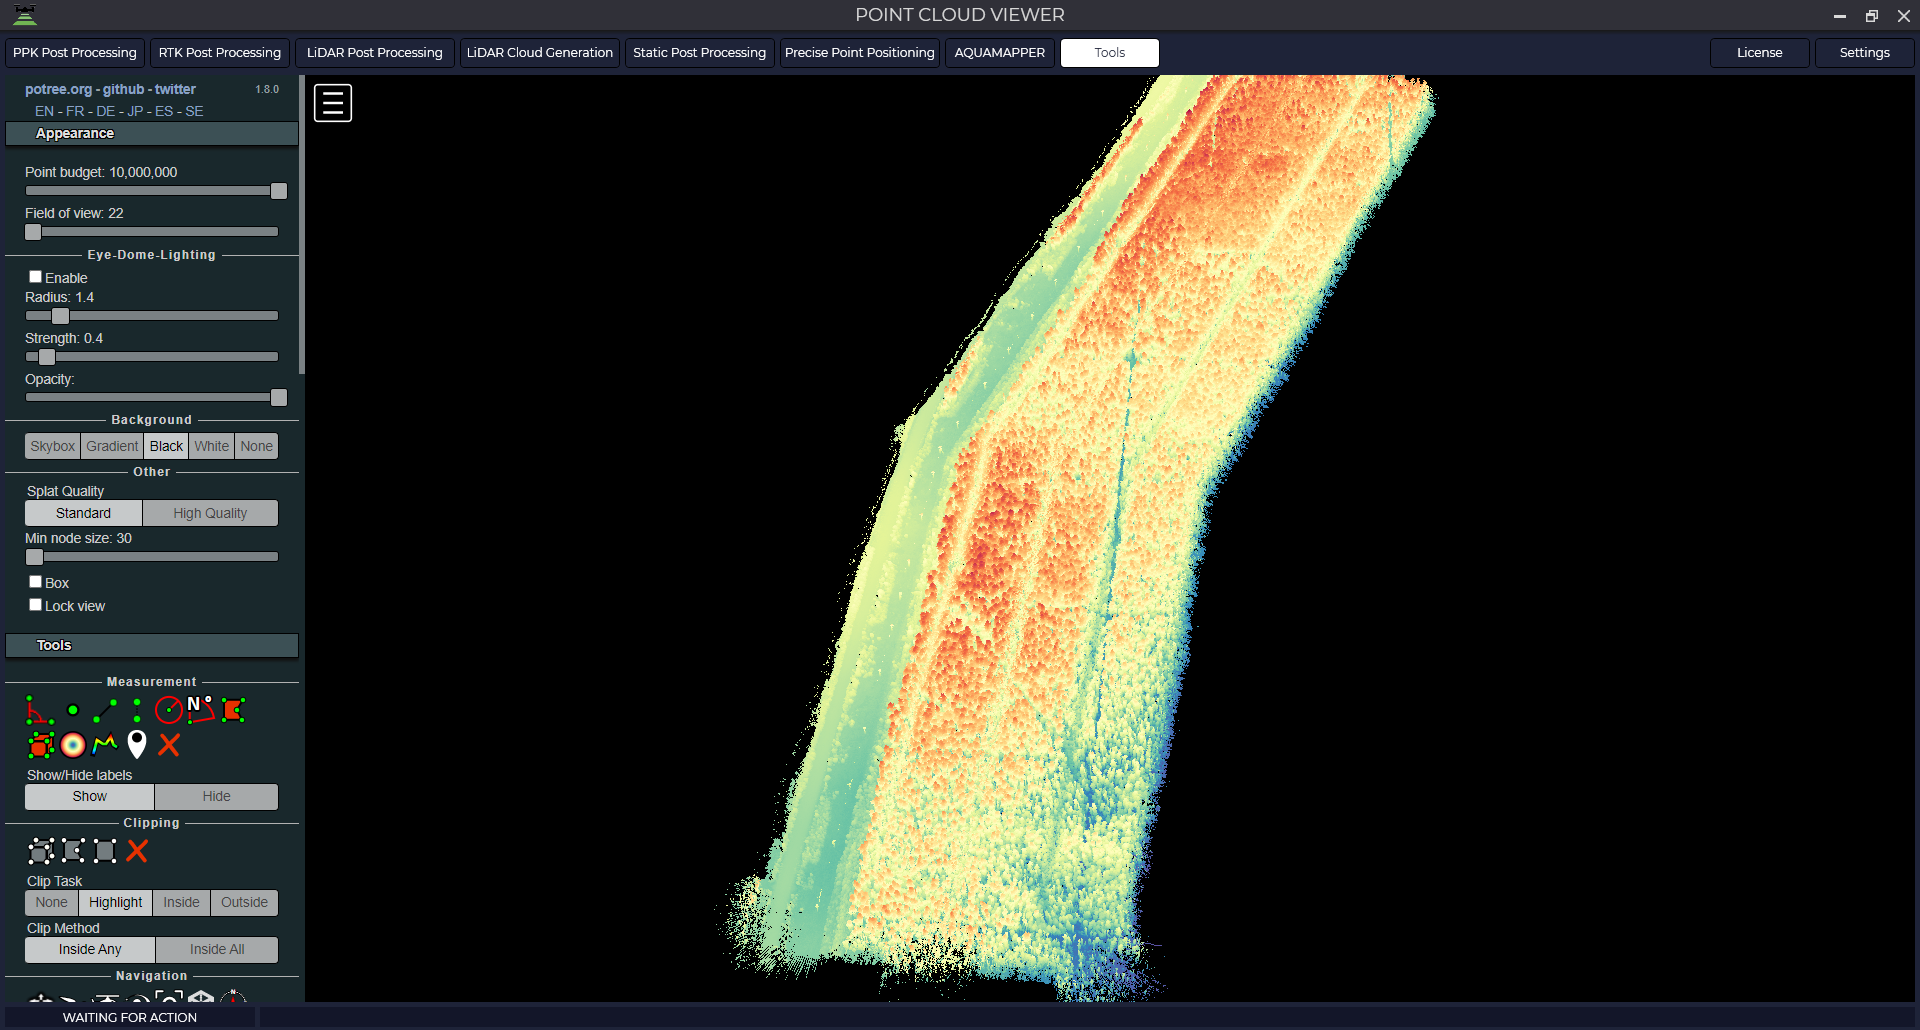Open the Precise Point Positioning tab
The width and height of the screenshot is (1920, 1030).
click(x=860, y=53)
